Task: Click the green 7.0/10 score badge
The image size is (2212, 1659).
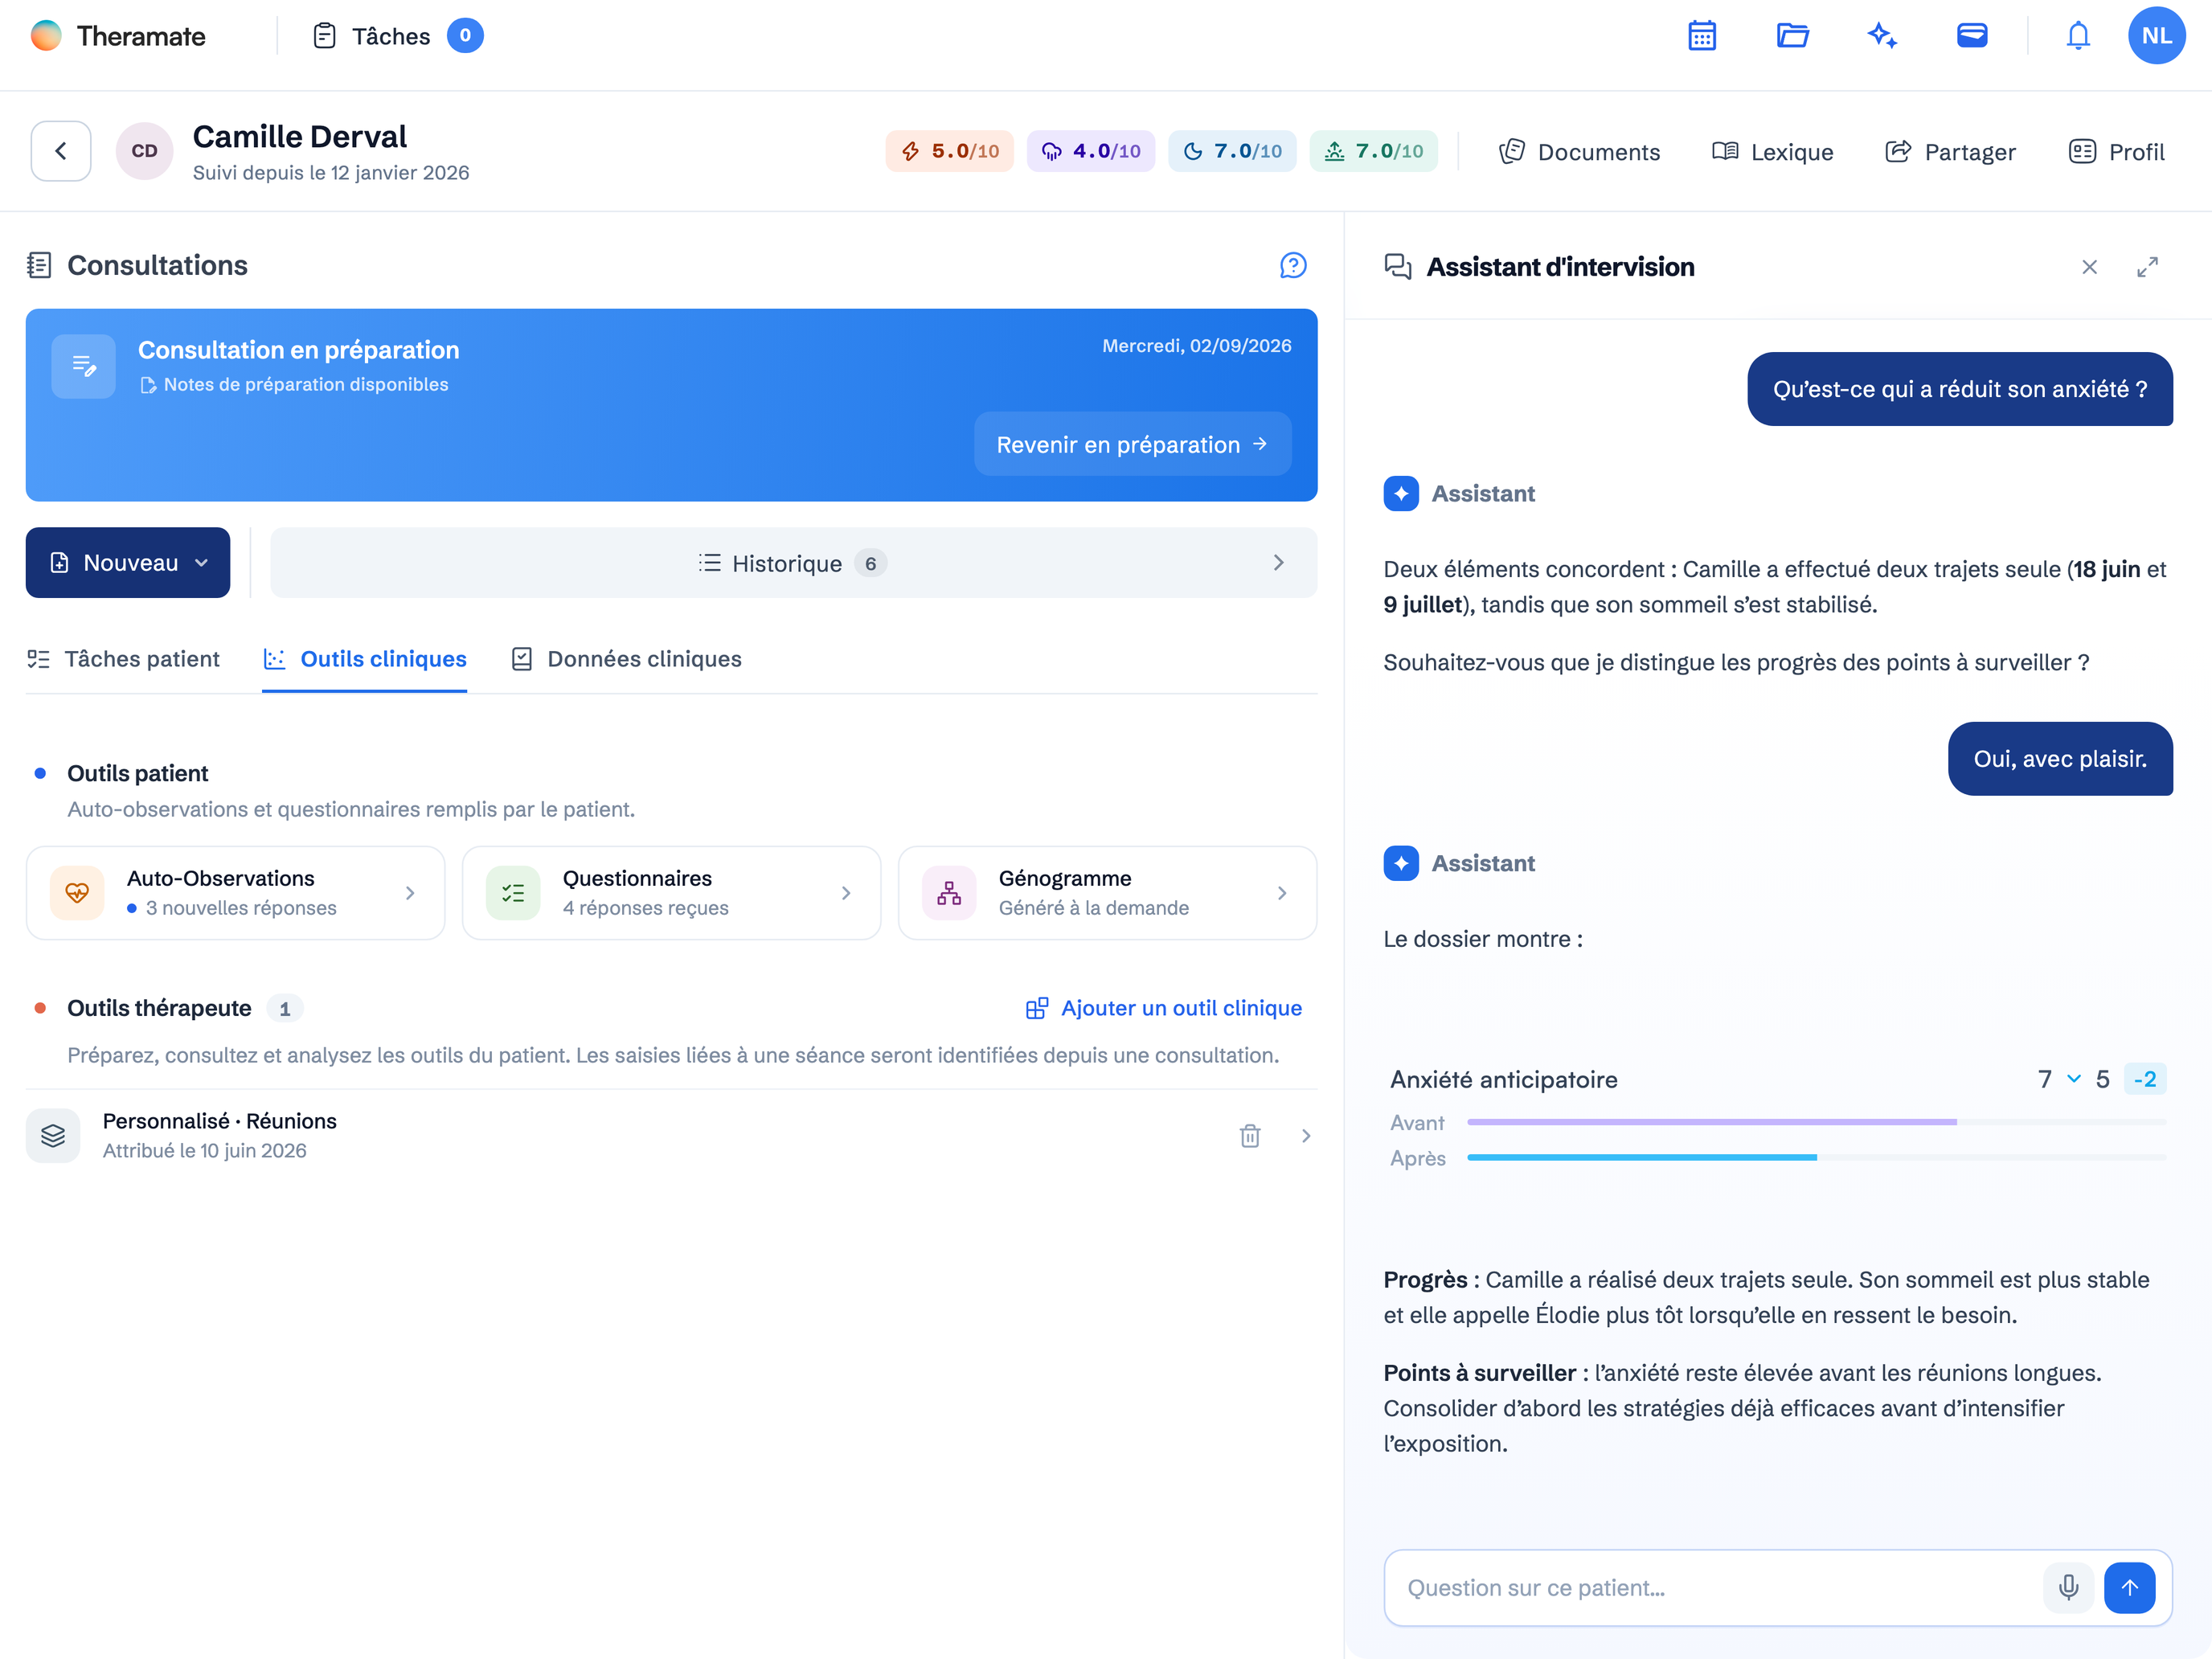Action: click(x=1373, y=151)
